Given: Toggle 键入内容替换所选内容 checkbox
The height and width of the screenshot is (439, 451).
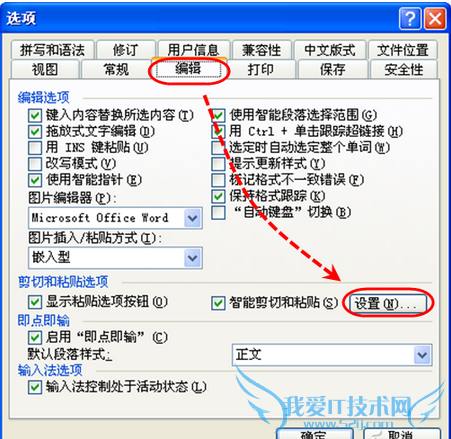Looking at the screenshot, I should [35, 115].
